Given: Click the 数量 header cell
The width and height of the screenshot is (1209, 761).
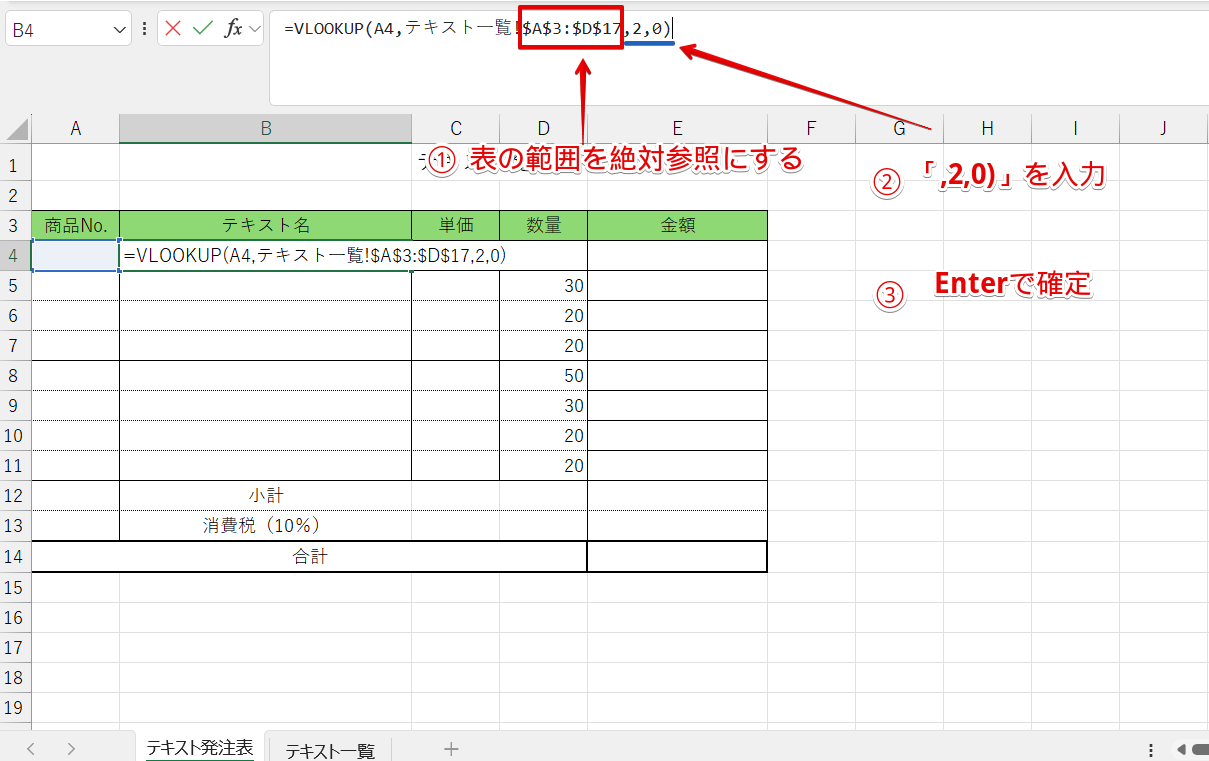Looking at the screenshot, I should pyautogui.click(x=543, y=225).
